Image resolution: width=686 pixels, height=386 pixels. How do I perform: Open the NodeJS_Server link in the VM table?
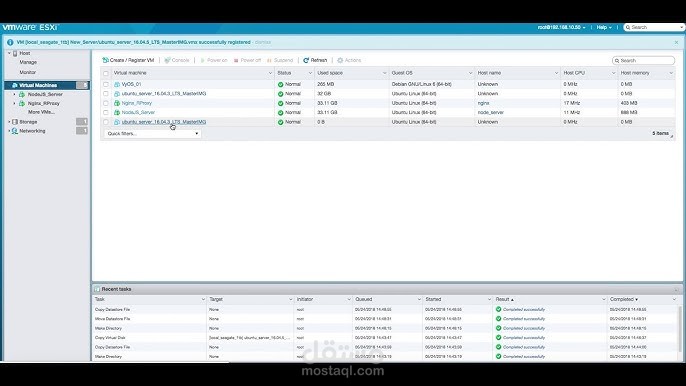pos(138,112)
